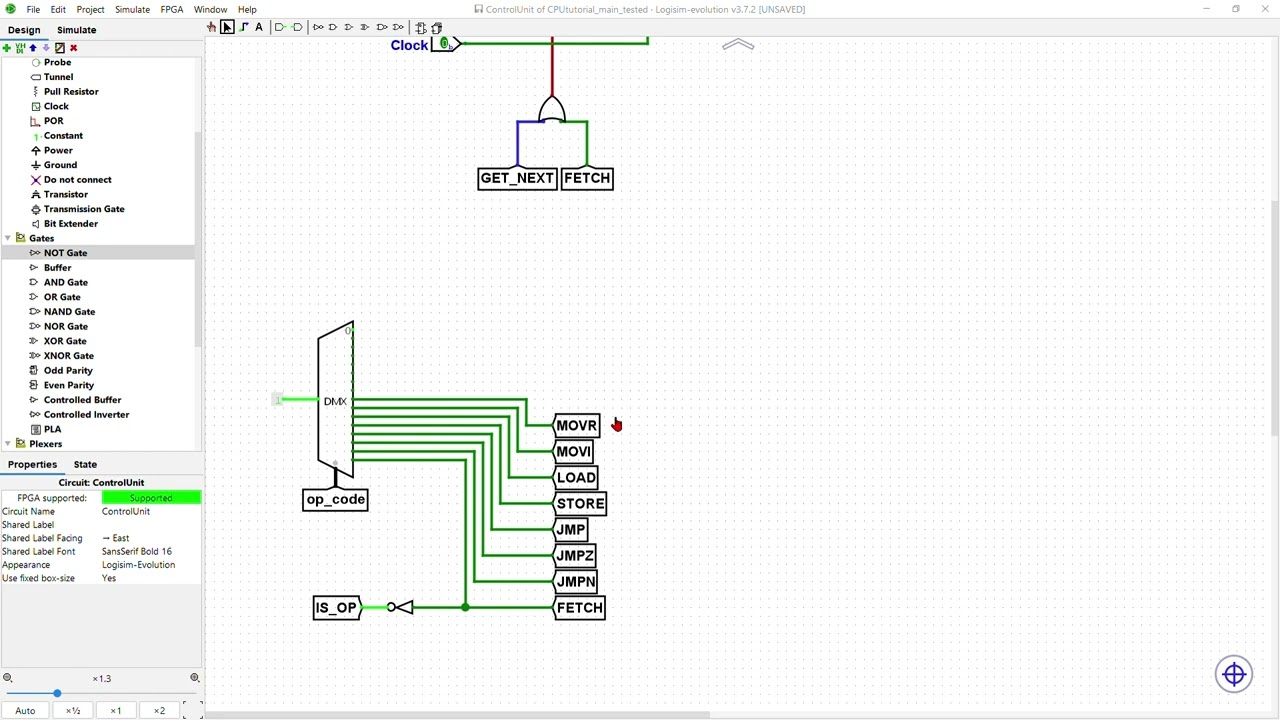Click the zoom out magnifier icon
The height and width of the screenshot is (720, 1280).
click(8, 678)
